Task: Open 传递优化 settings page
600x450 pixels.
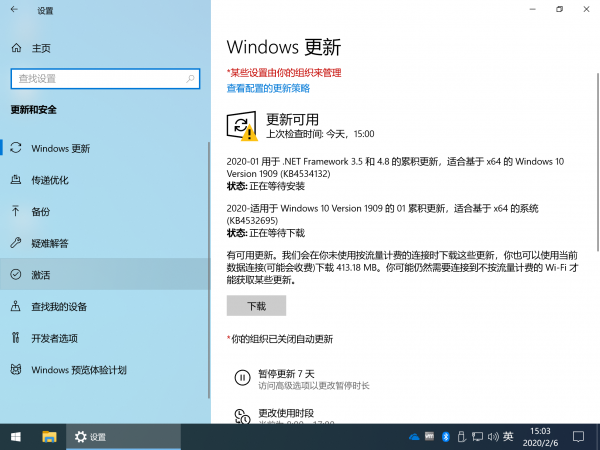Action: [104, 180]
